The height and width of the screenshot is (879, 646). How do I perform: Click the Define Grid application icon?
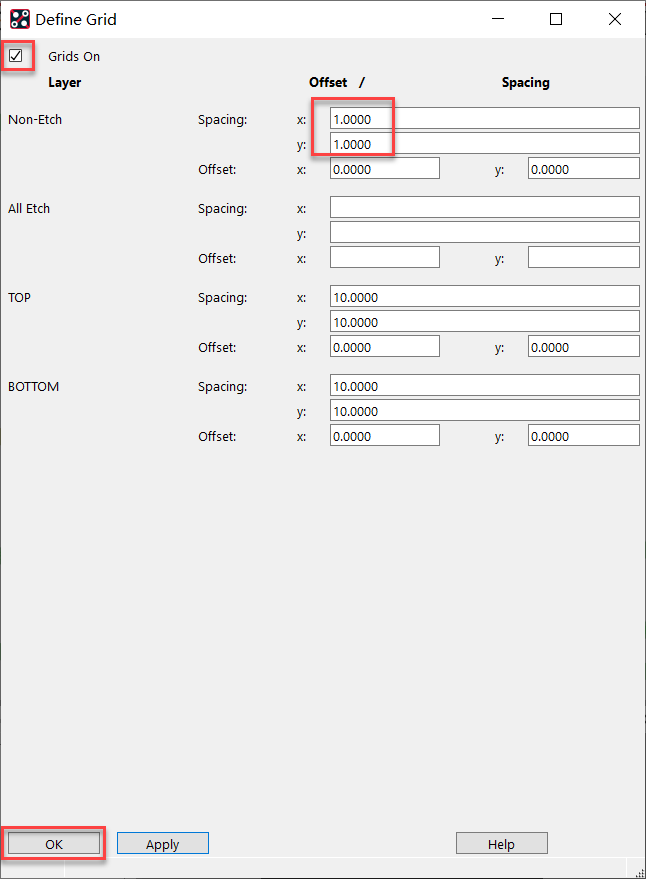point(19,19)
